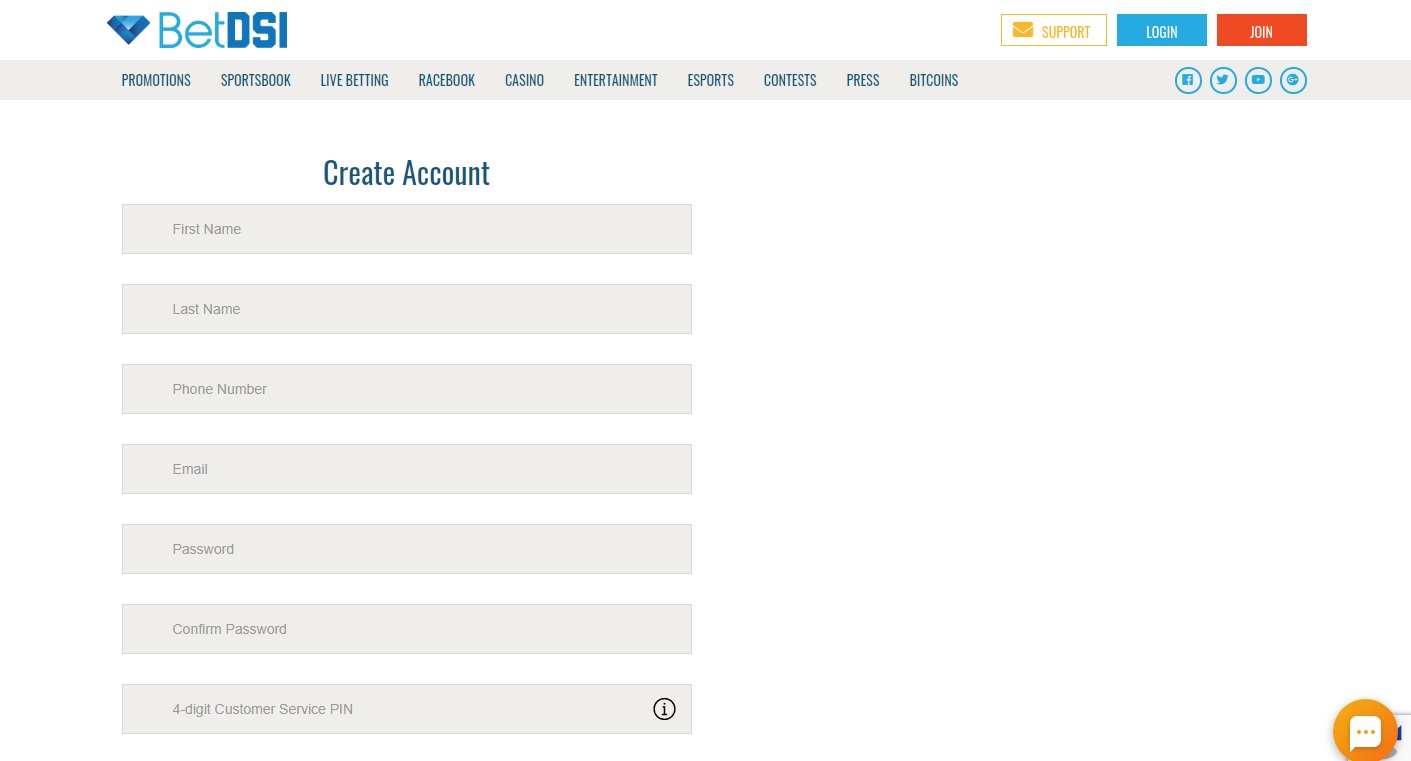The width and height of the screenshot is (1411, 761).
Task: Open the Facebook social icon
Action: (1188, 80)
